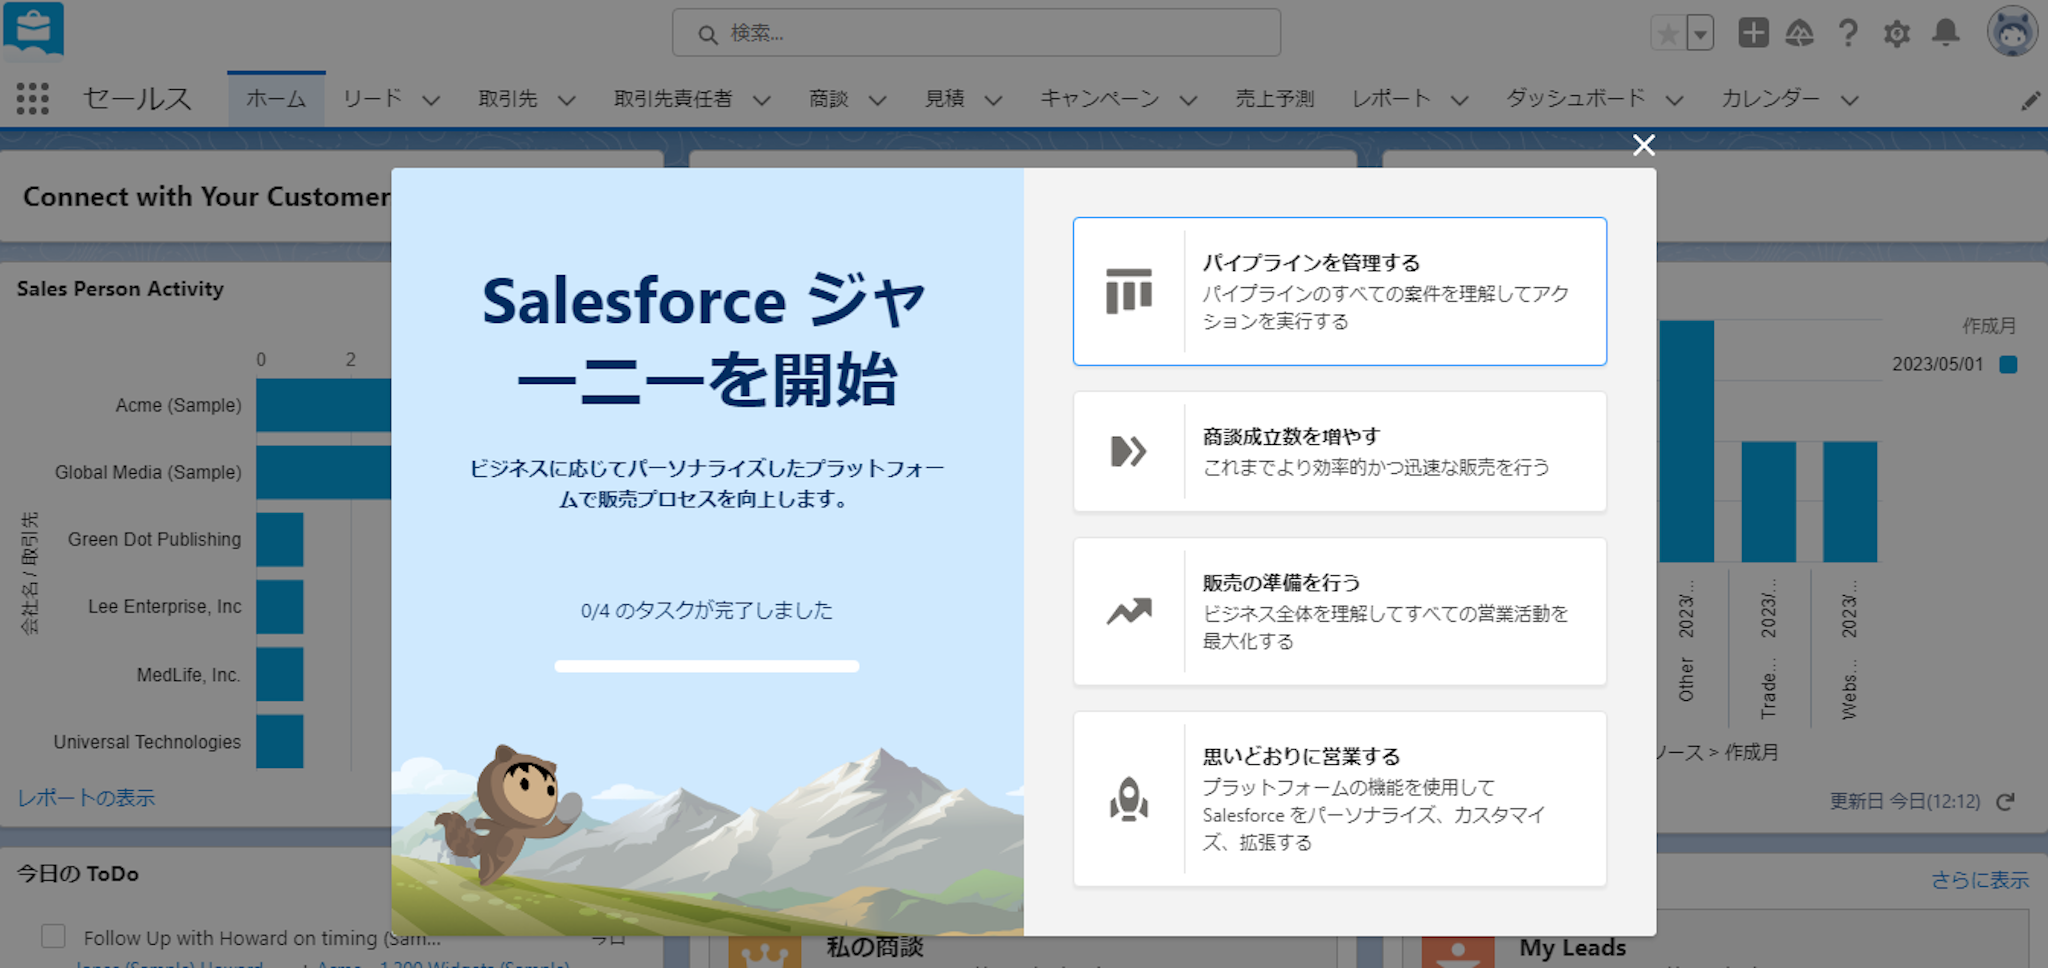Click the task progress bar in the dialog
Viewport: 2048px width, 968px height.
click(706, 666)
